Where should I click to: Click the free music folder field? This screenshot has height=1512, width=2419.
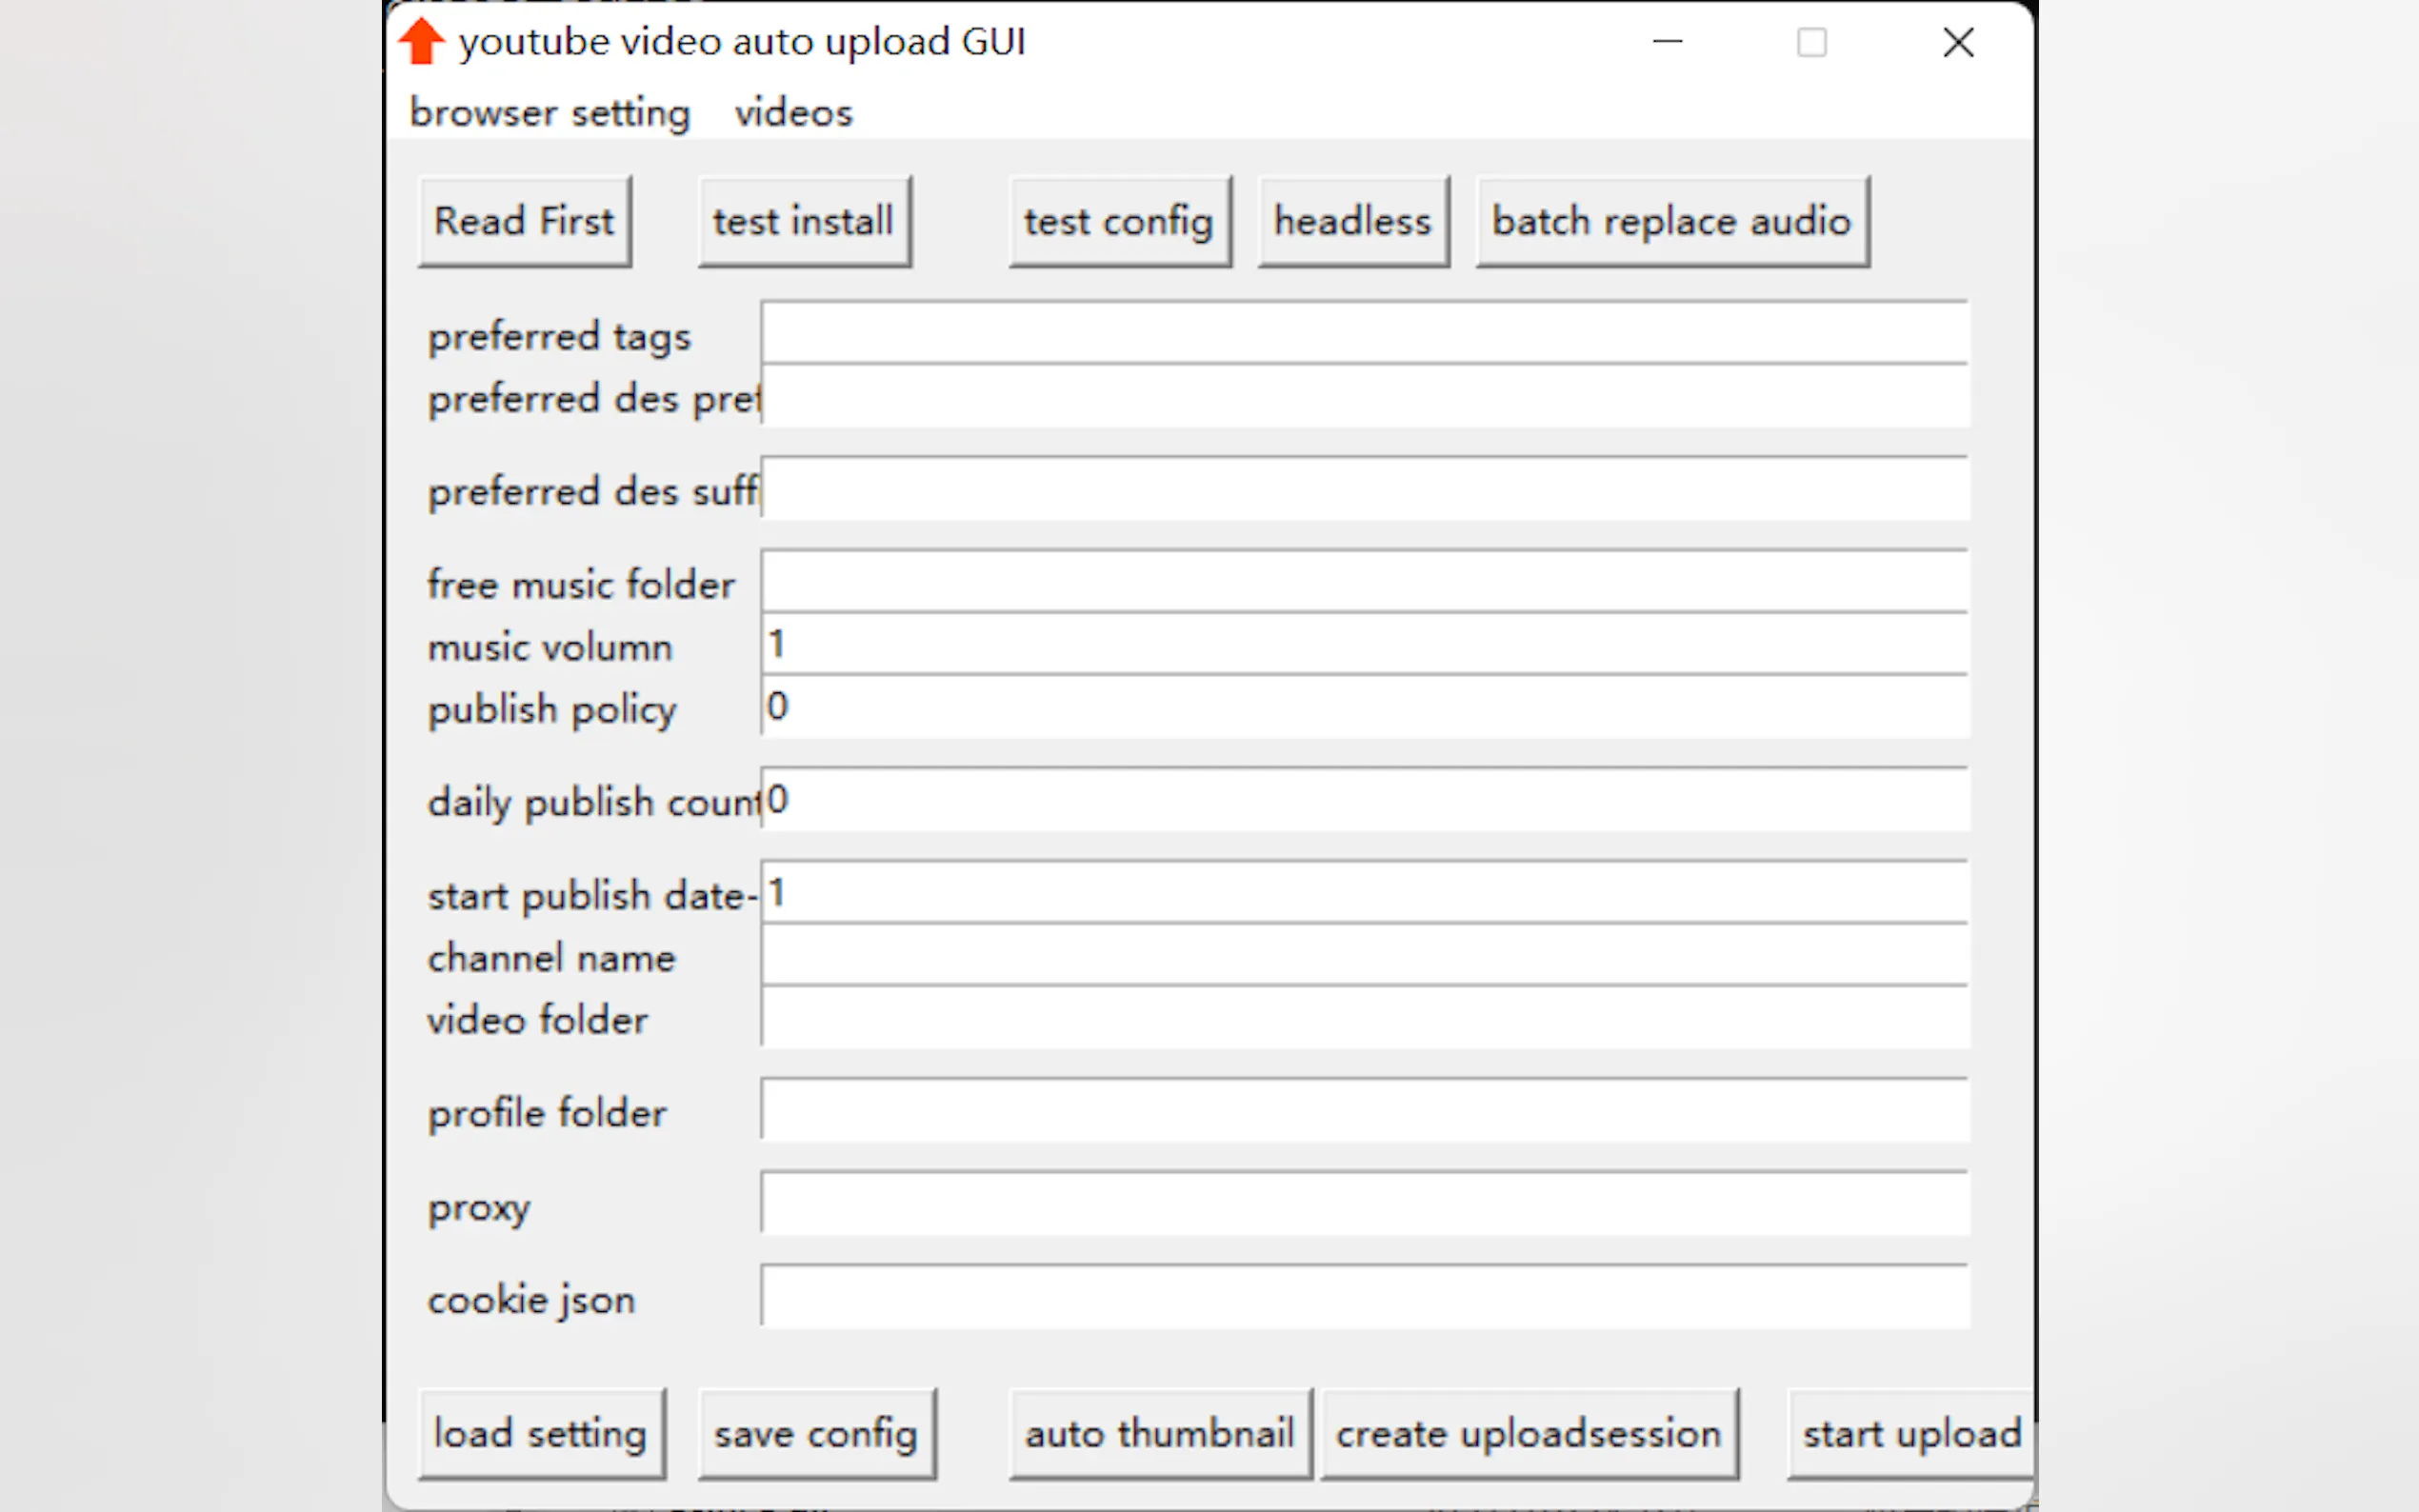pyautogui.click(x=1364, y=581)
